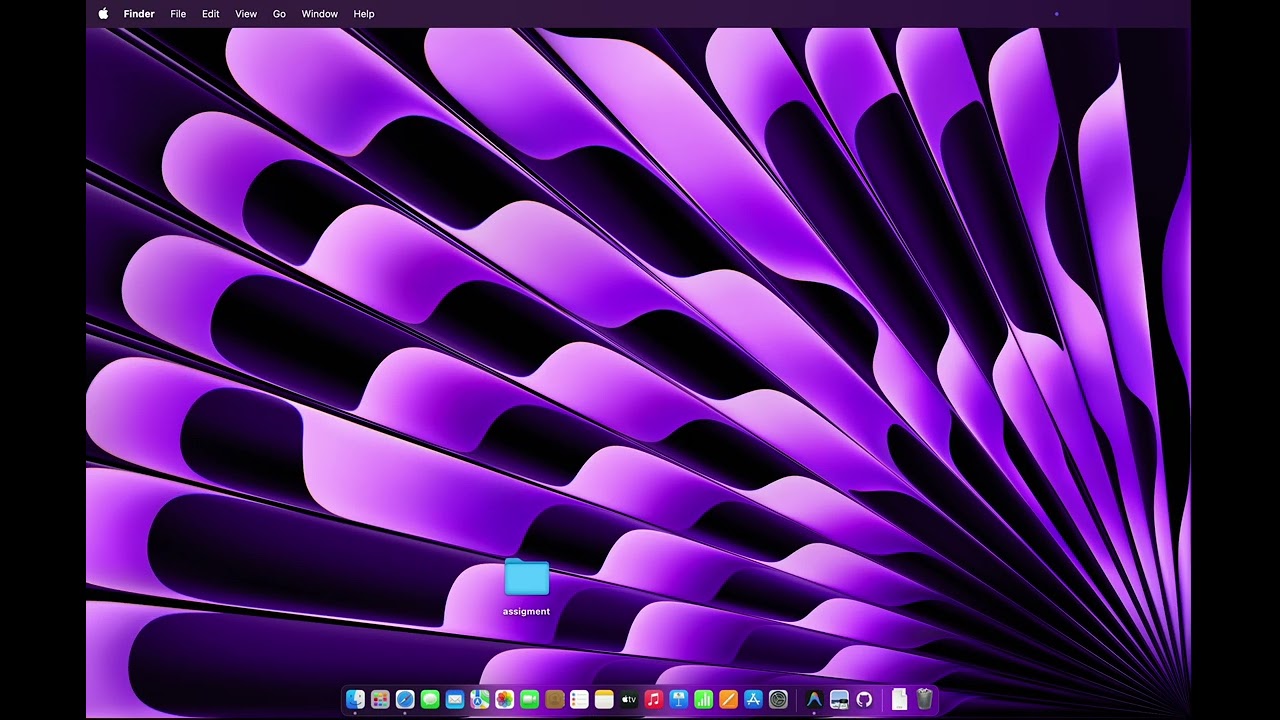The image size is (1280, 720).
Task: Open Launchpad in the Dock
Action: pyautogui.click(x=380, y=699)
